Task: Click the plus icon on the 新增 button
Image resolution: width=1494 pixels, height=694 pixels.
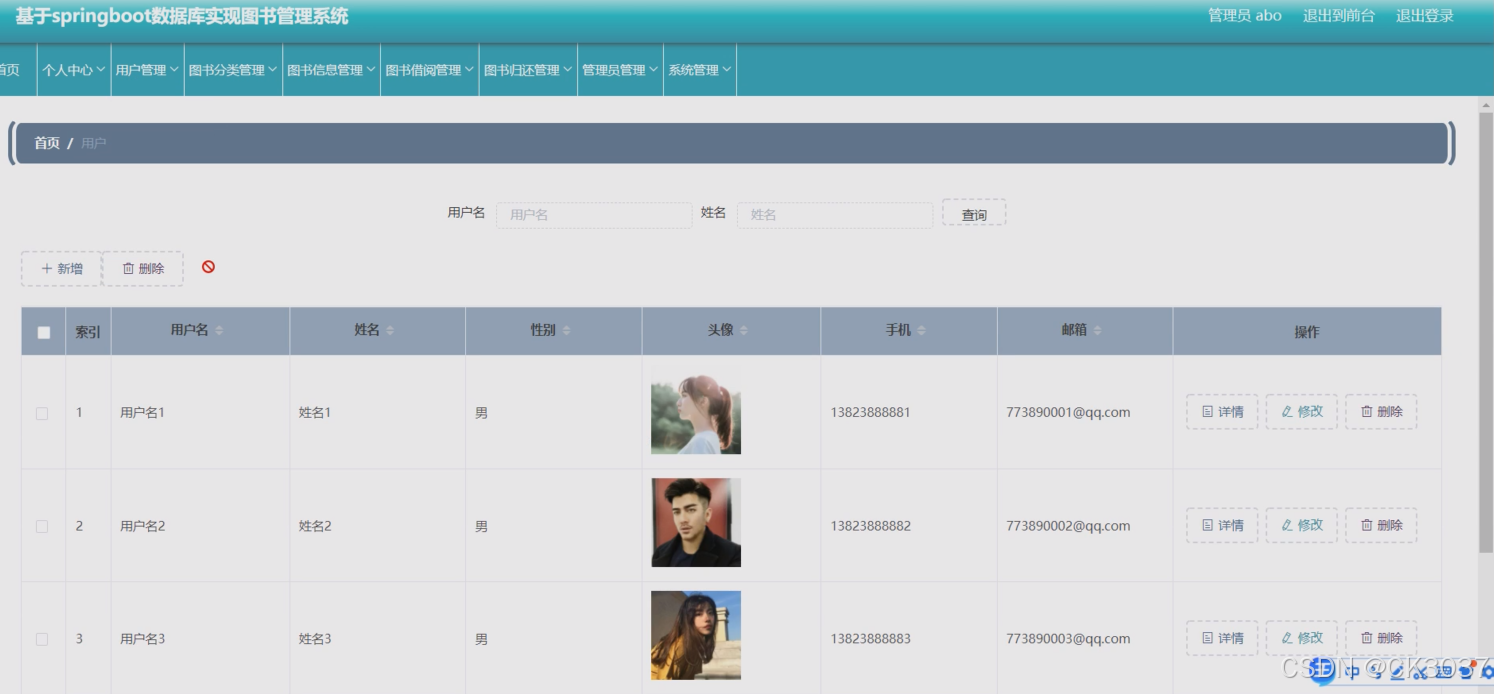Action: click(x=47, y=267)
